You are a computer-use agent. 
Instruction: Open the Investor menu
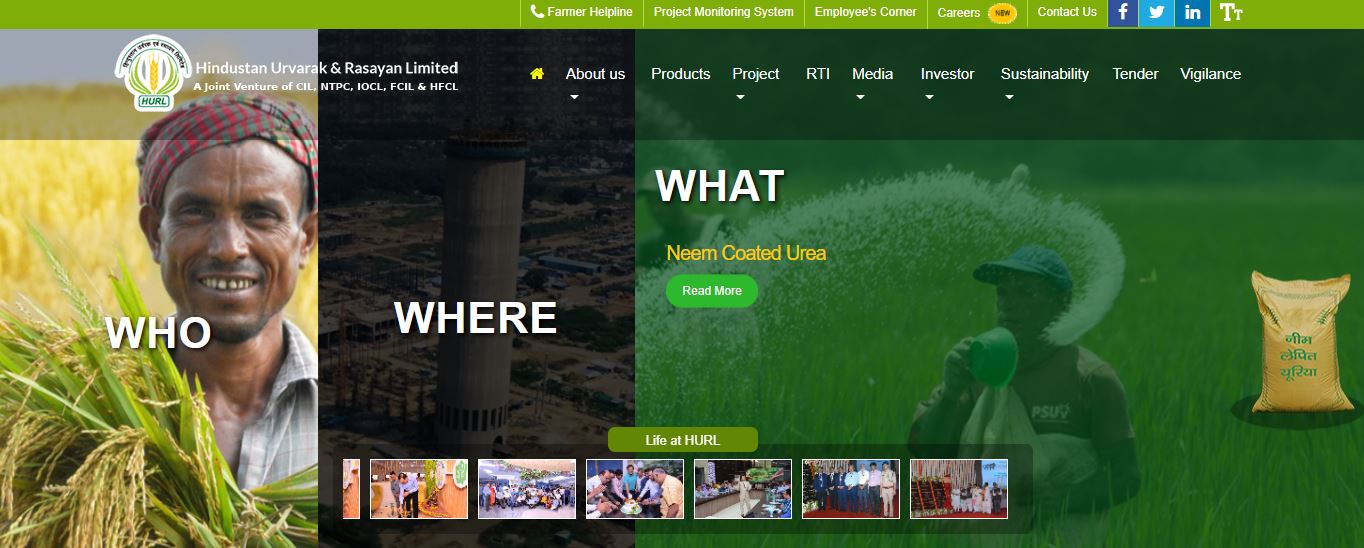point(947,74)
